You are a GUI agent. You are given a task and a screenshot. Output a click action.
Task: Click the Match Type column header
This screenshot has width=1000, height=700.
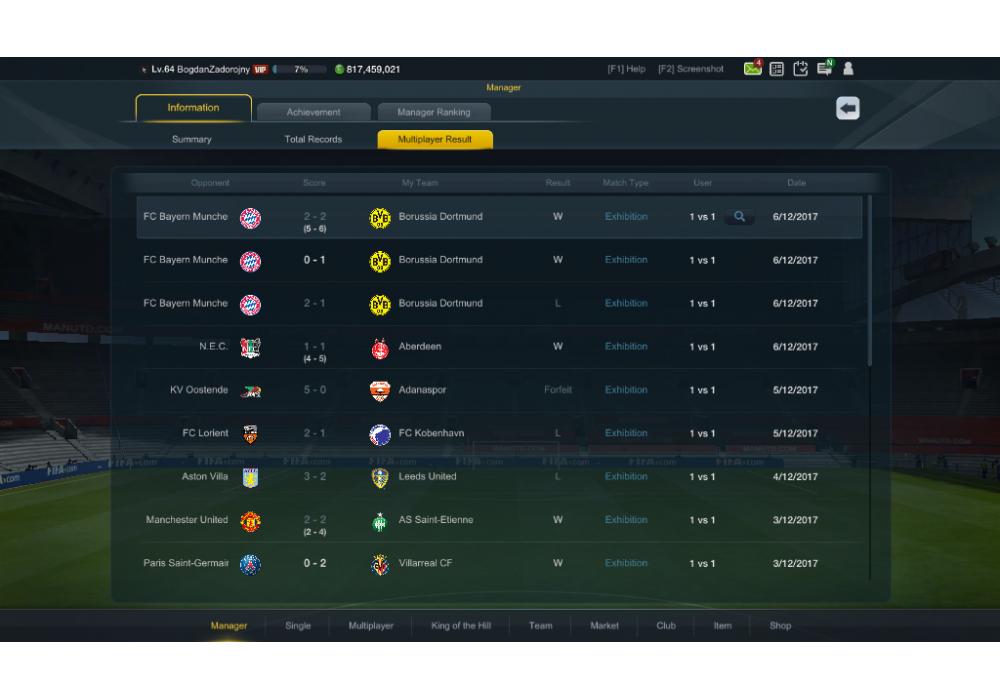[626, 183]
